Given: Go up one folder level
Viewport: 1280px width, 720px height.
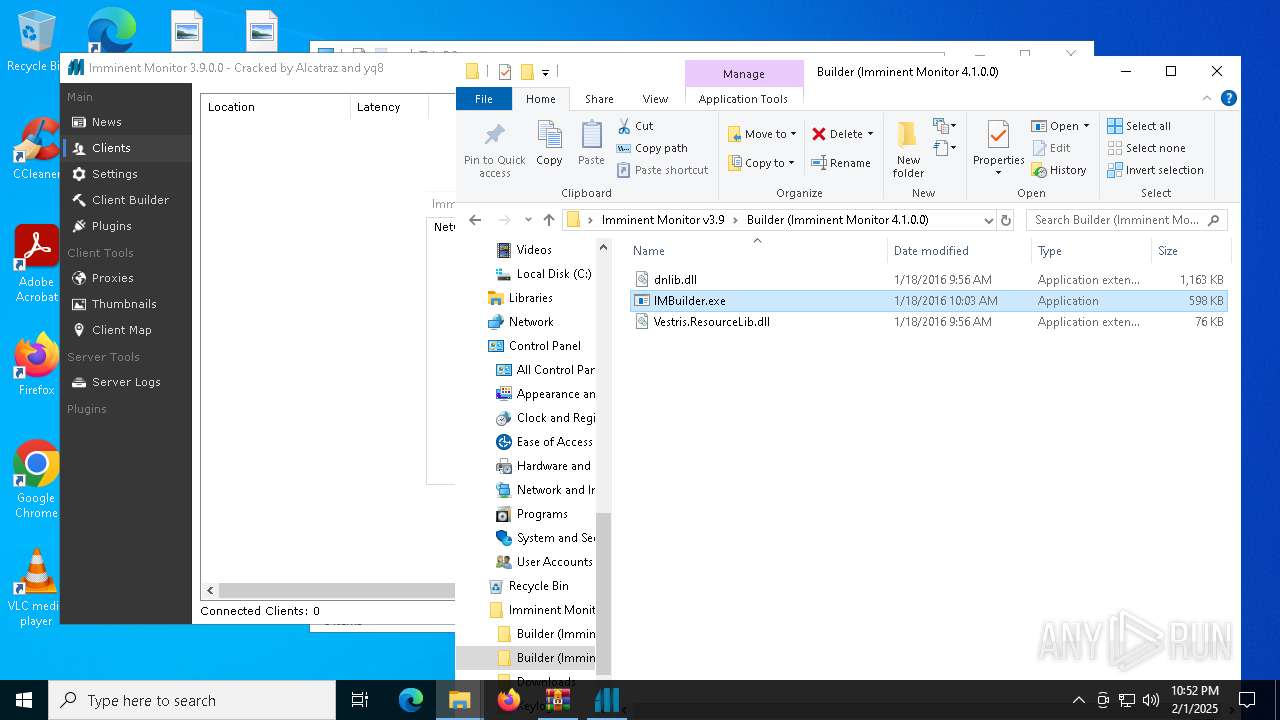Looking at the screenshot, I should coord(549,220).
